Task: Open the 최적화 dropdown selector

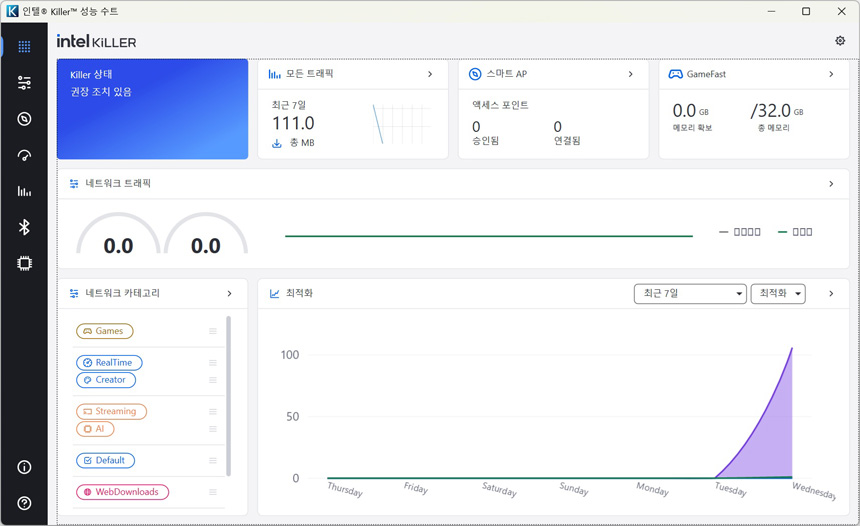Action: tap(778, 293)
